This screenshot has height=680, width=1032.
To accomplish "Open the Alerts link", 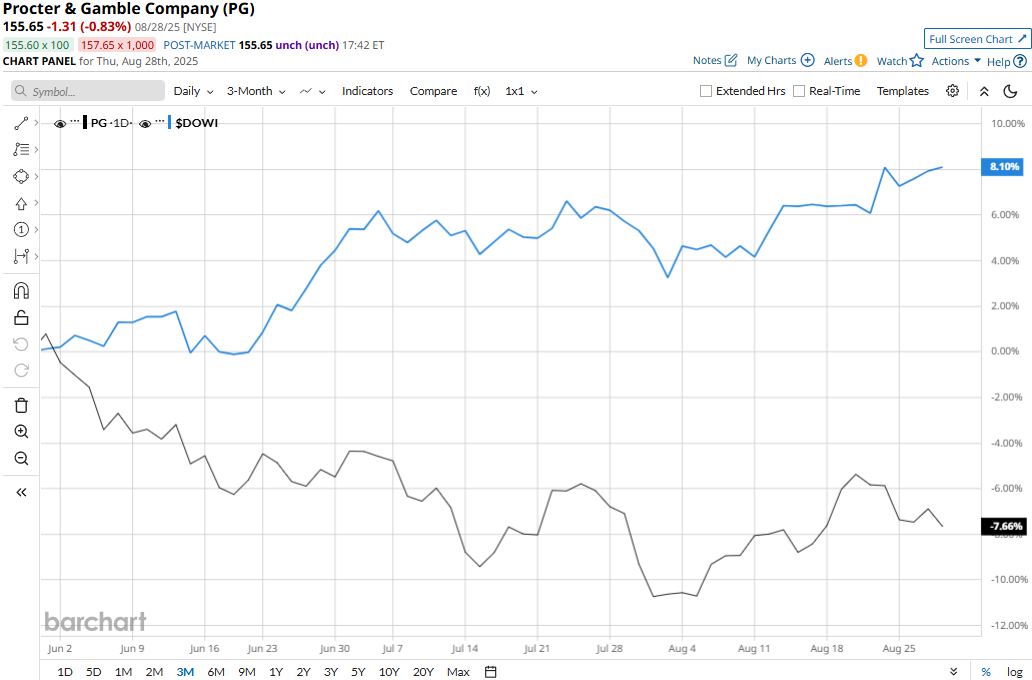I will pyautogui.click(x=838, y=61).
